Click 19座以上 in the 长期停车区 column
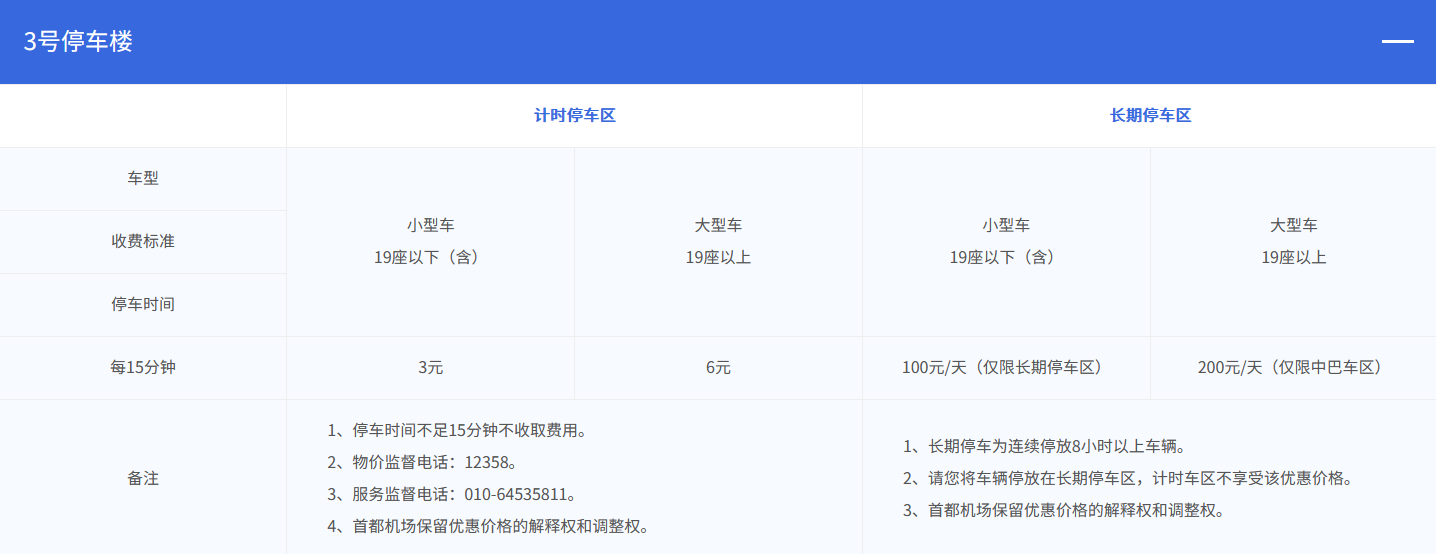1436x554 pixels. point(1294,258)
